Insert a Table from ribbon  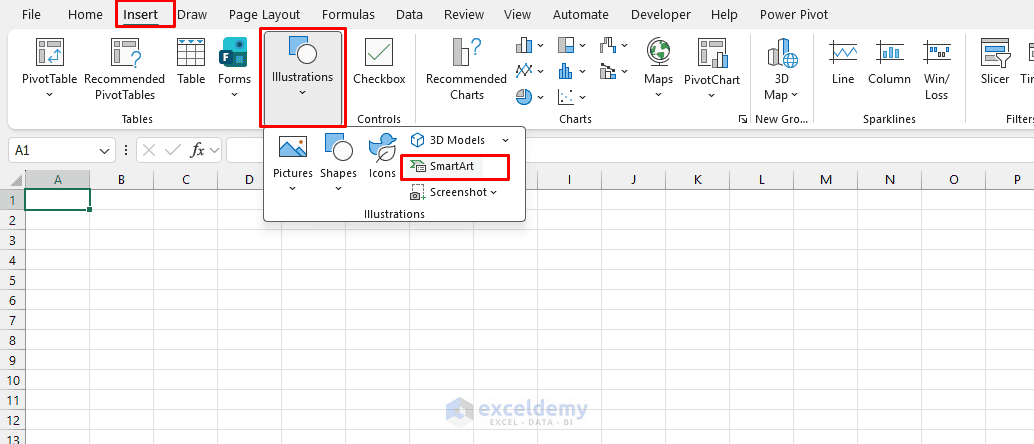191,61
